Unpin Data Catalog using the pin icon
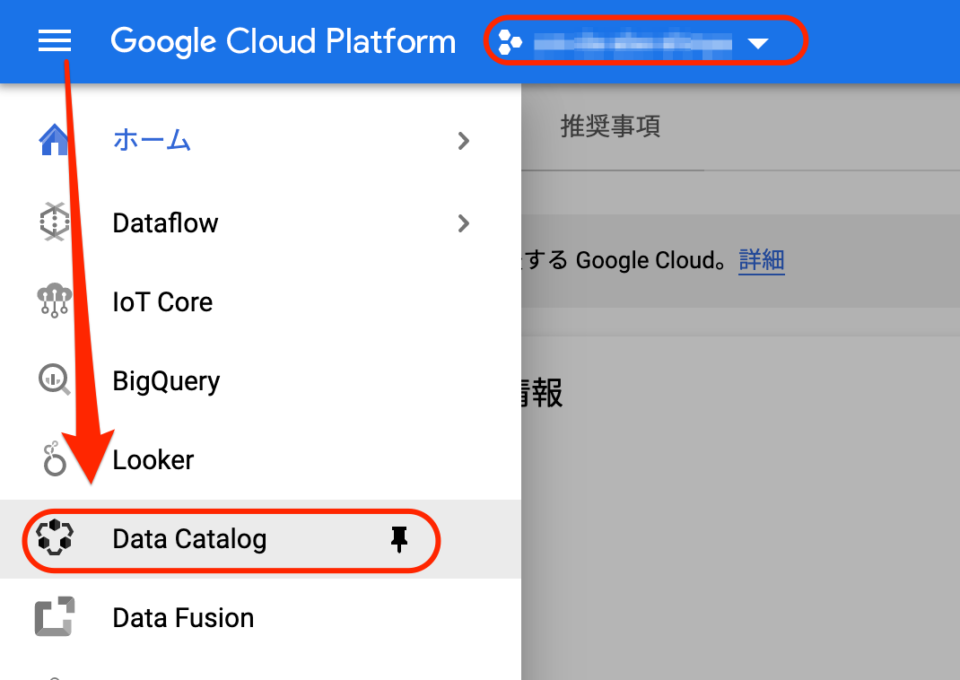 pos(399,540)
